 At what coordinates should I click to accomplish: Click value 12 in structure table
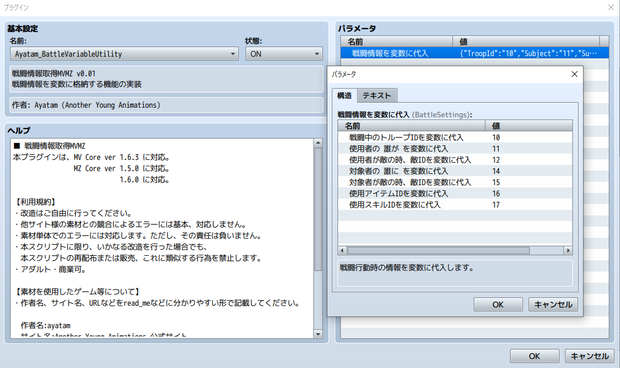click(x=496, y=160)
